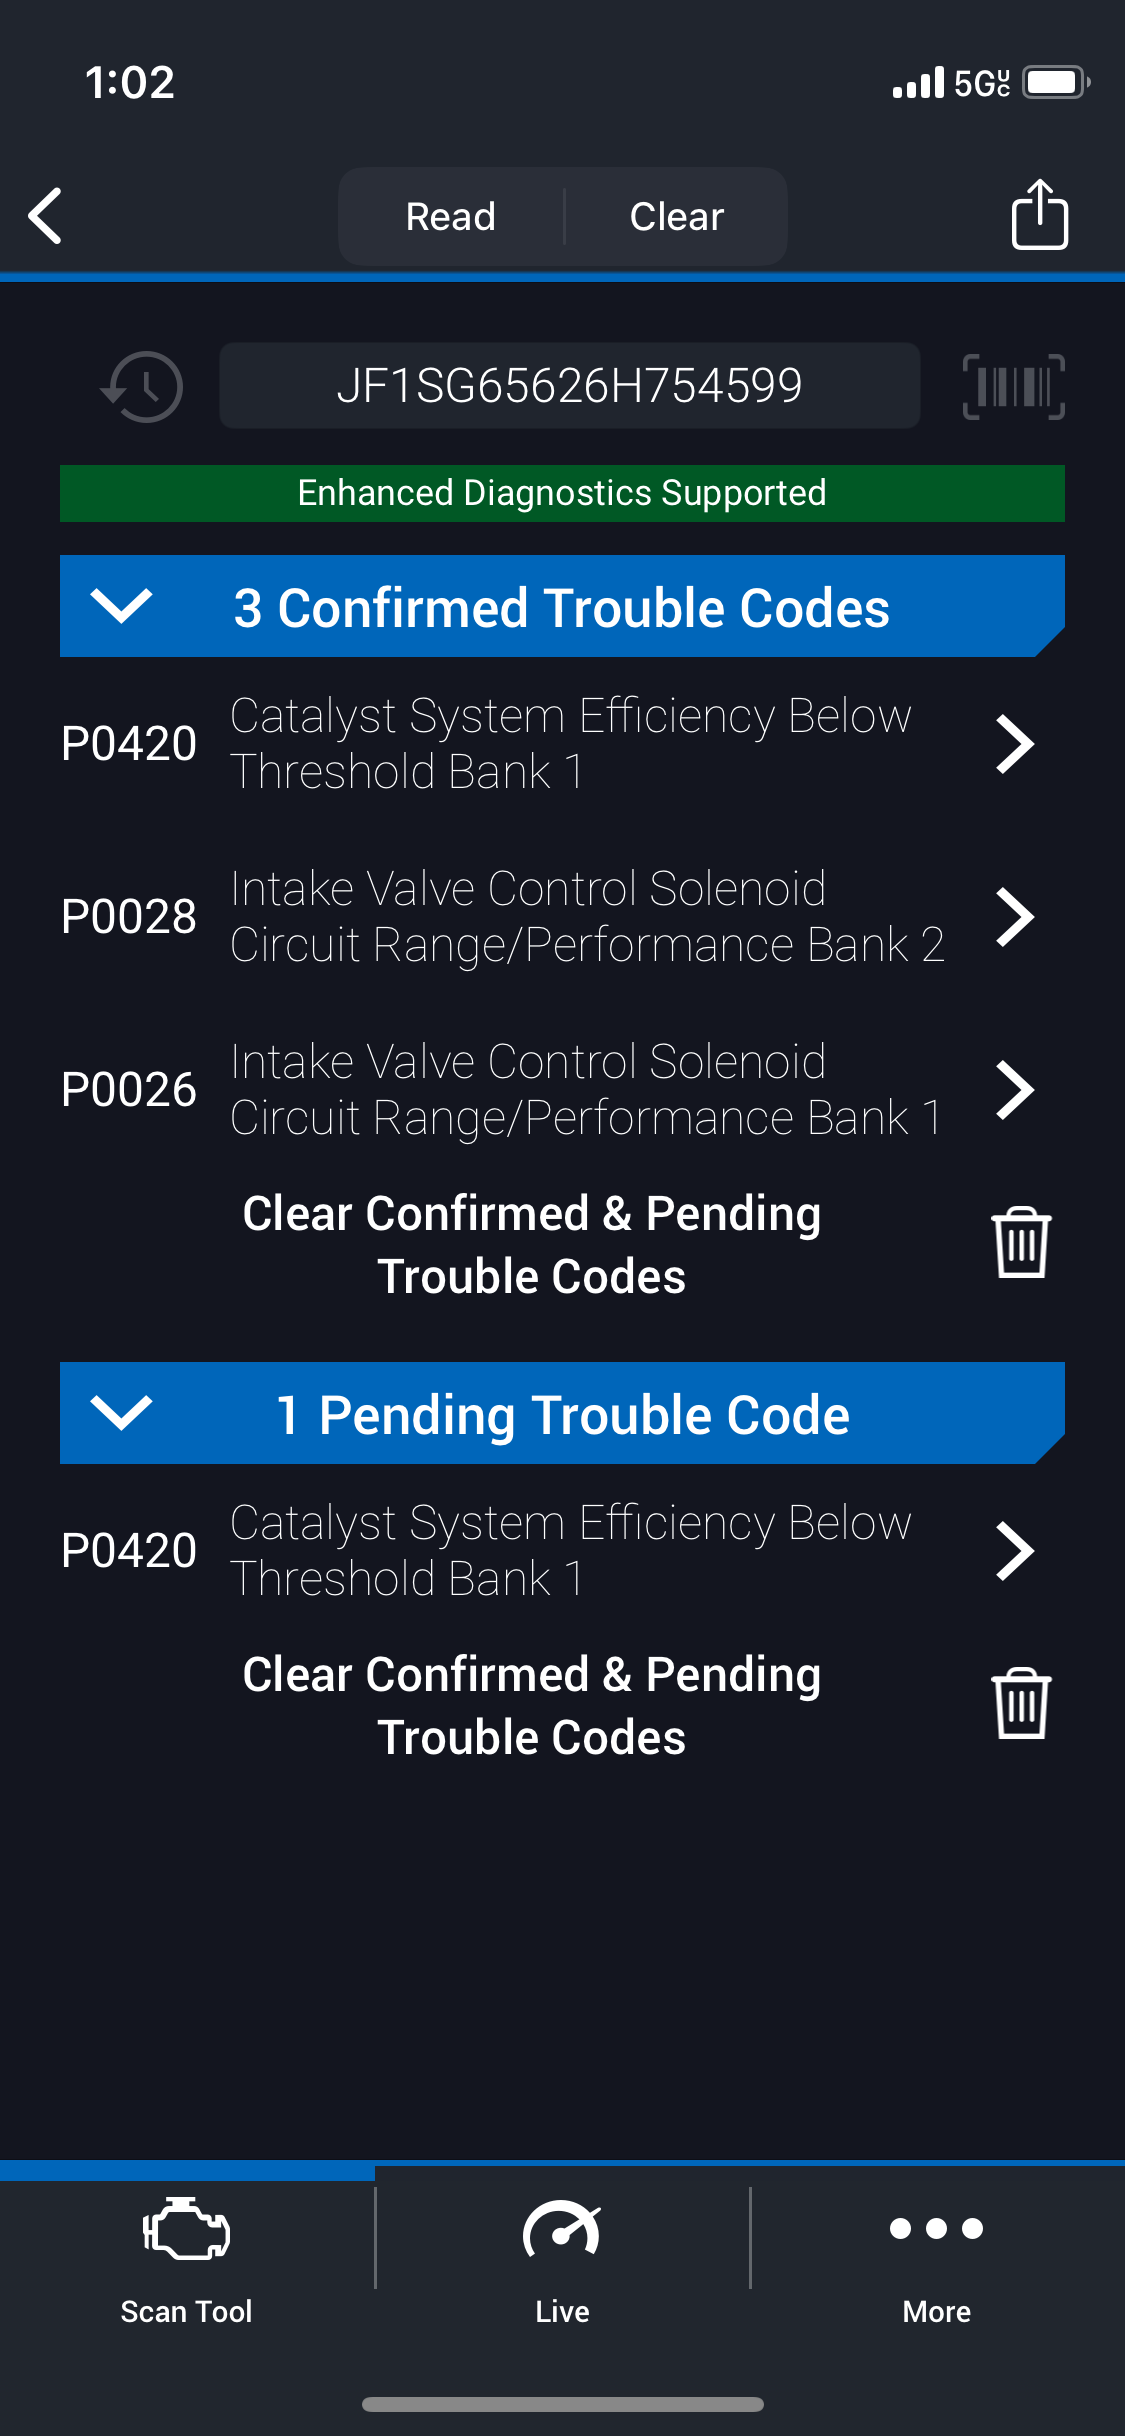Tap the back arrow icon
The width and height of the screenshot is (1125, 2436).
point(46,215)
